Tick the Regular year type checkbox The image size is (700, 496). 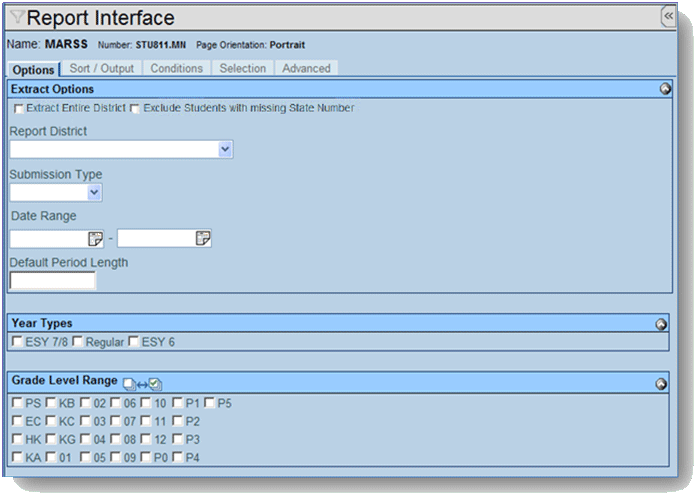[x=78, y=342]
